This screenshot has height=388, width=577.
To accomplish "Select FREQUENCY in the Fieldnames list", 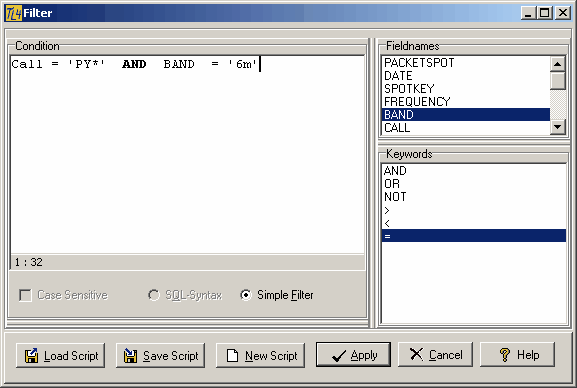I will pos(466,102).
